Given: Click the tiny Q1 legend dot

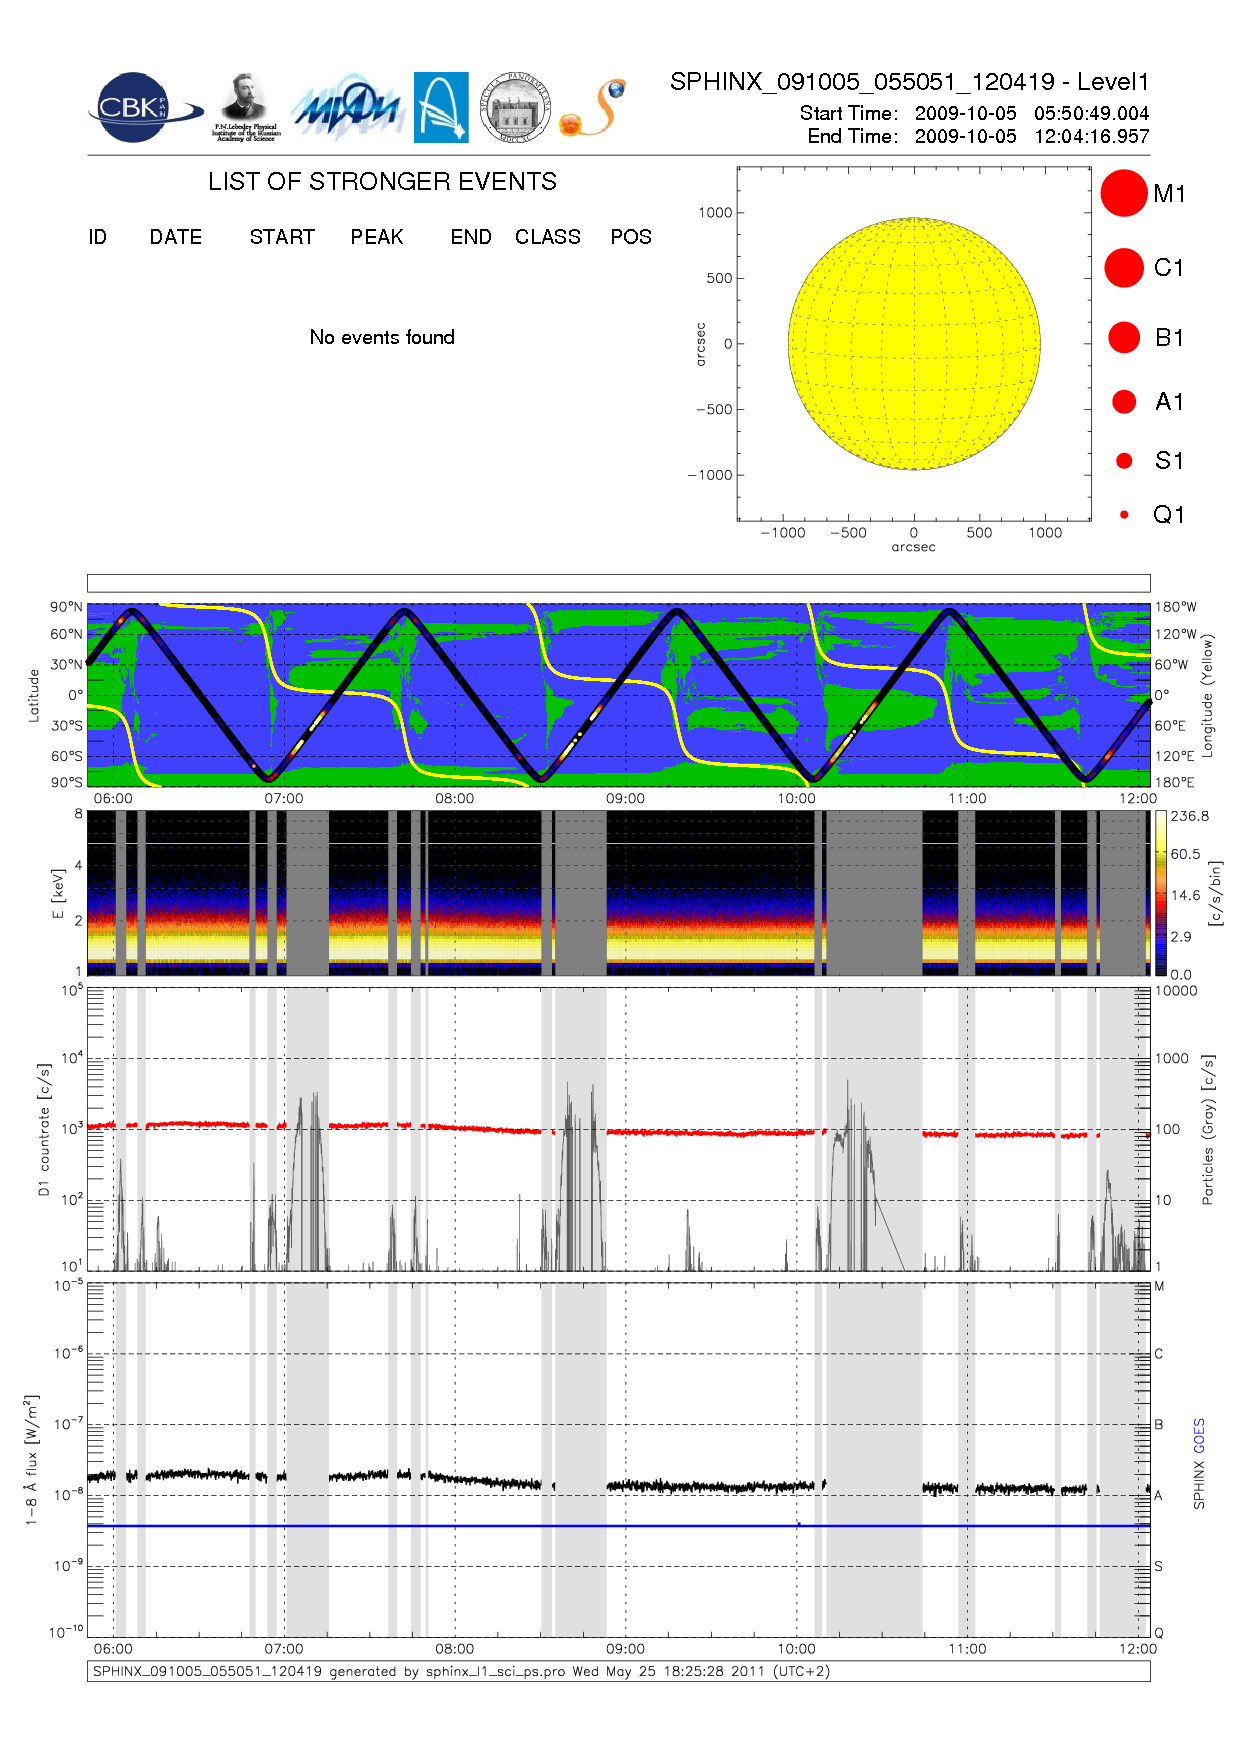Looking at the screenshot, I should [1124, 515].
